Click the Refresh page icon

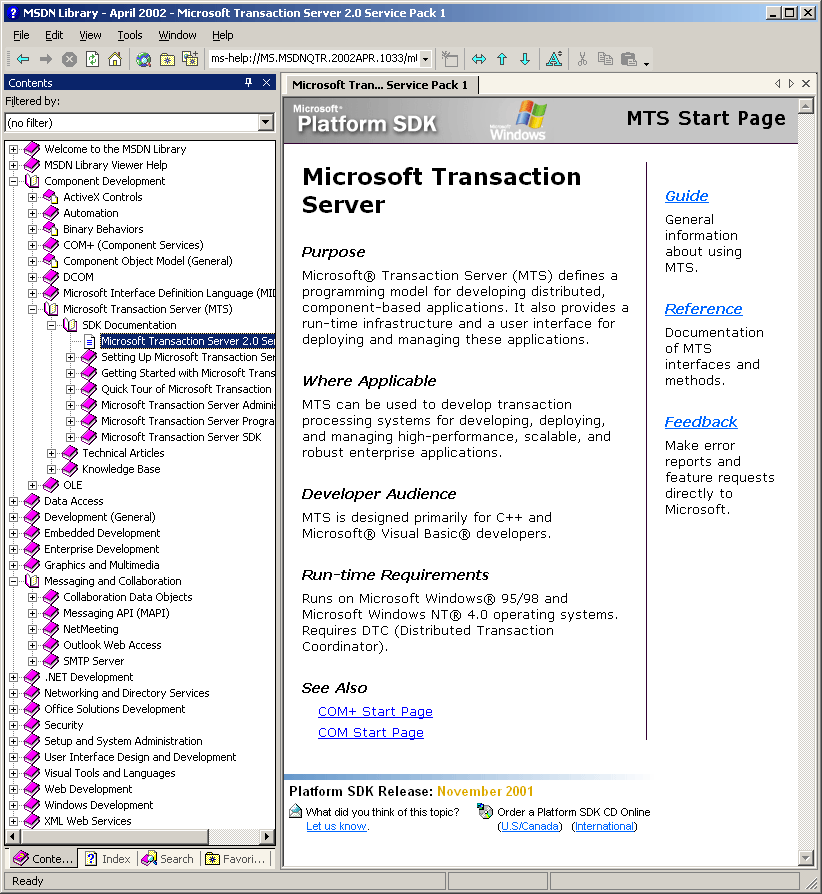coord(92,59)
